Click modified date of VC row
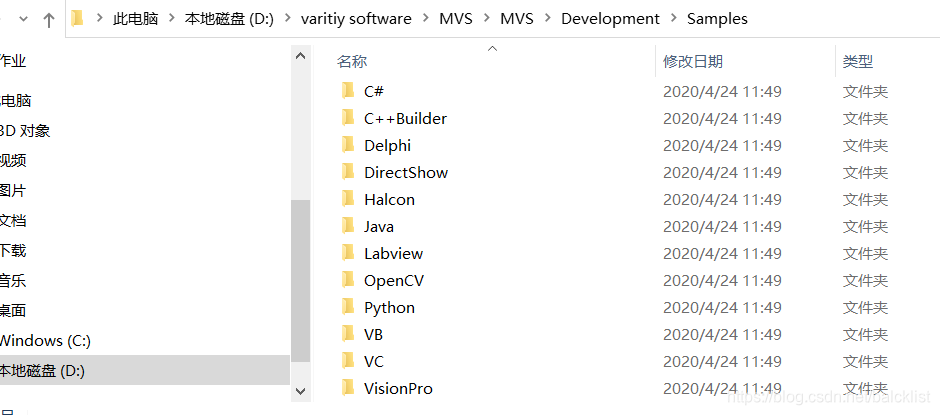Image resolution: width=940 pixels, height=415 pixels. pyautogui.click(x=722, y=361)
